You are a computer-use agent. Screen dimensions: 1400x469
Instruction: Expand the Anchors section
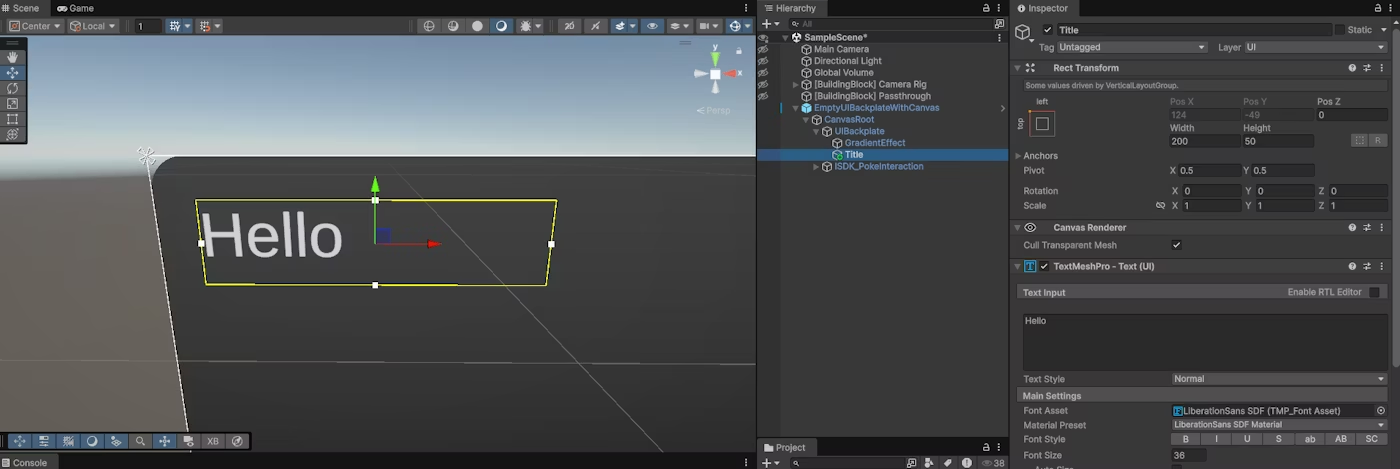[1019, 156]
